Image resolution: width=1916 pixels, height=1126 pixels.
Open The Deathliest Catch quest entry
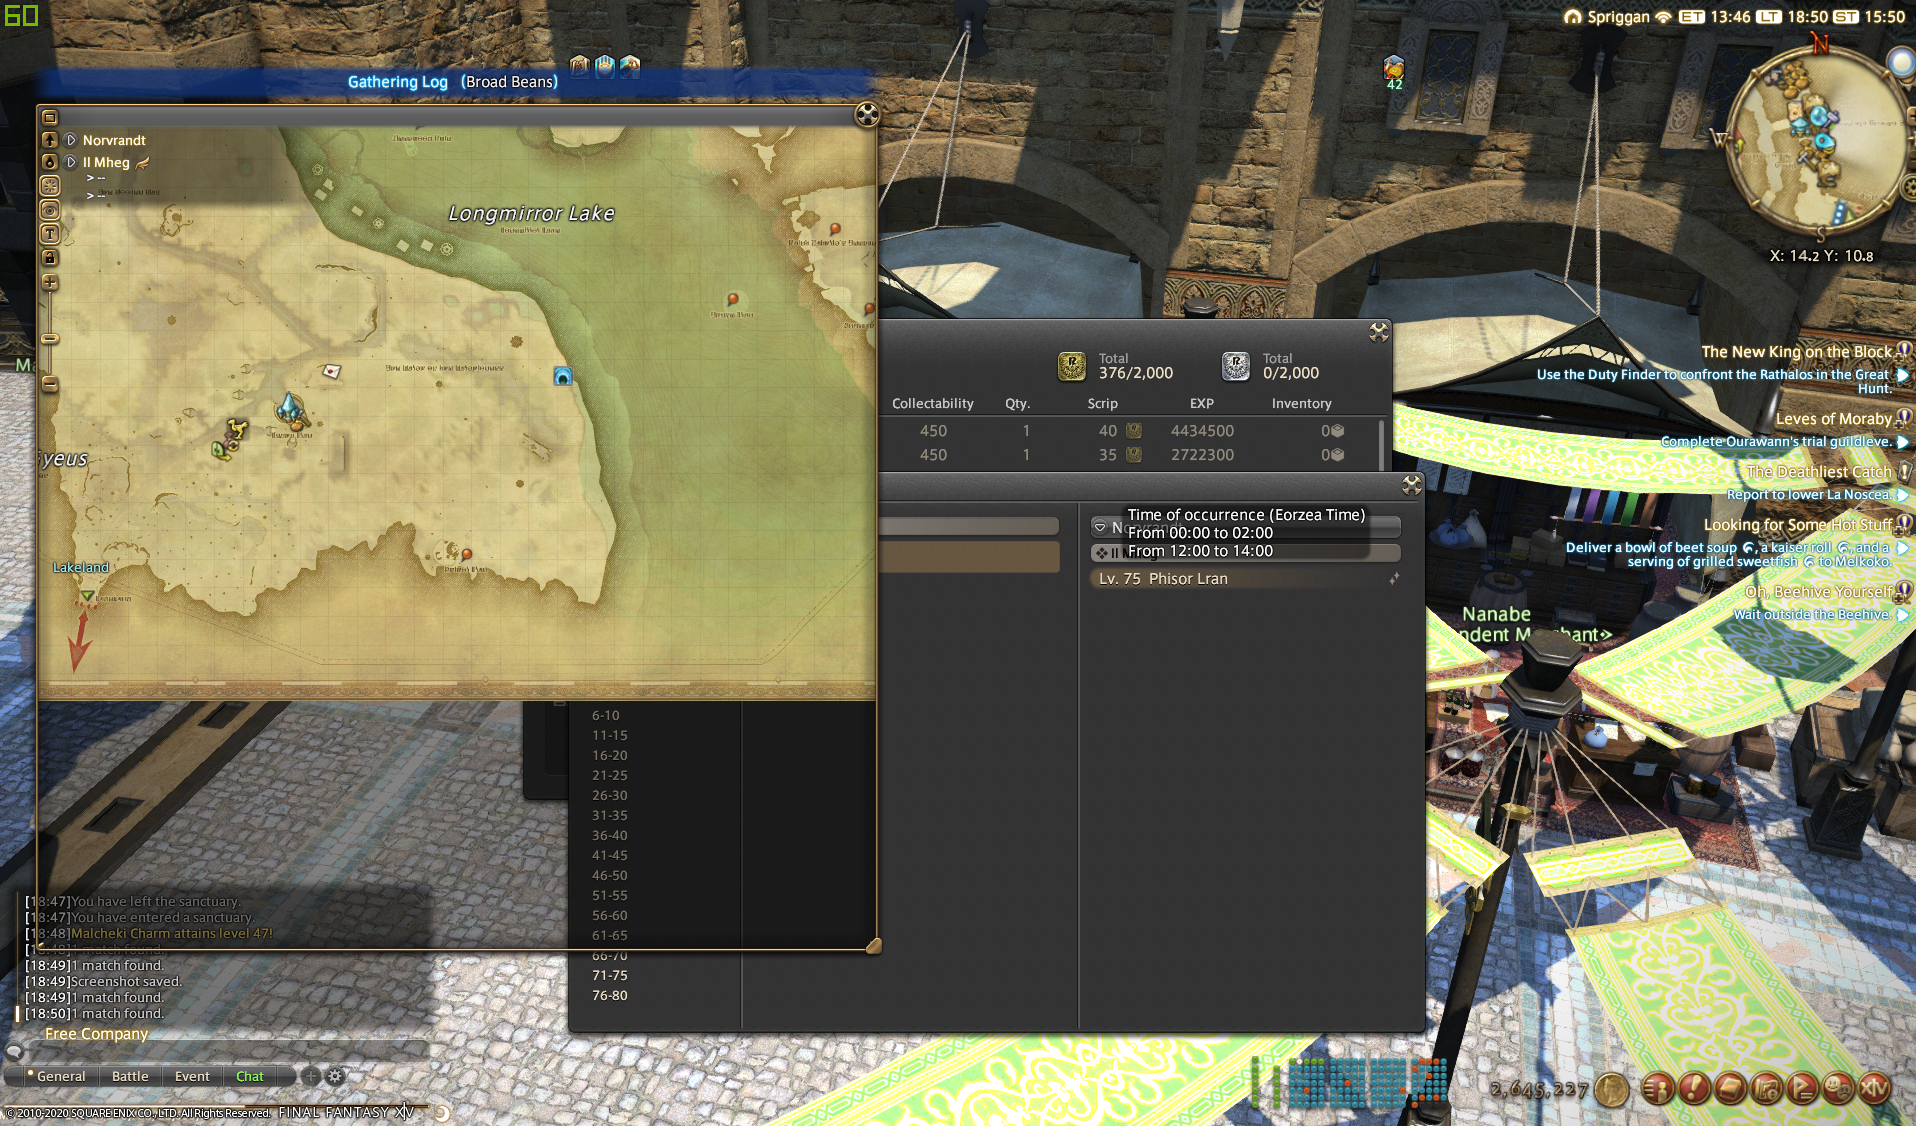[1818, 472]
